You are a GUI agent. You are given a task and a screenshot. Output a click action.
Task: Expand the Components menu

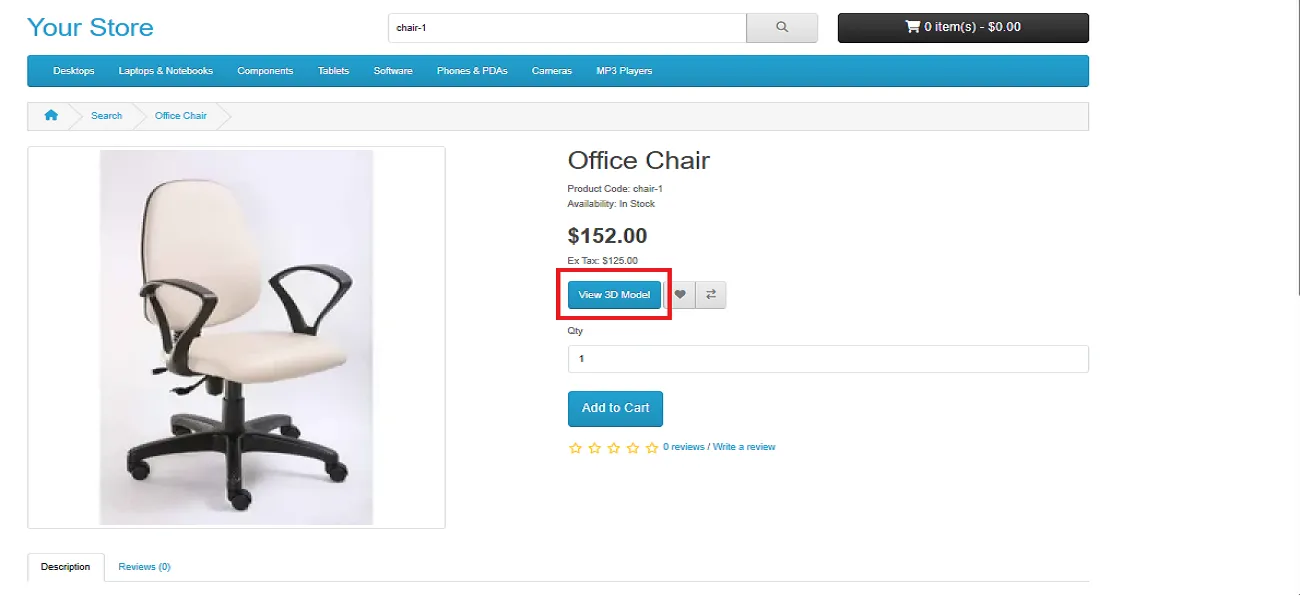point(265,71)
